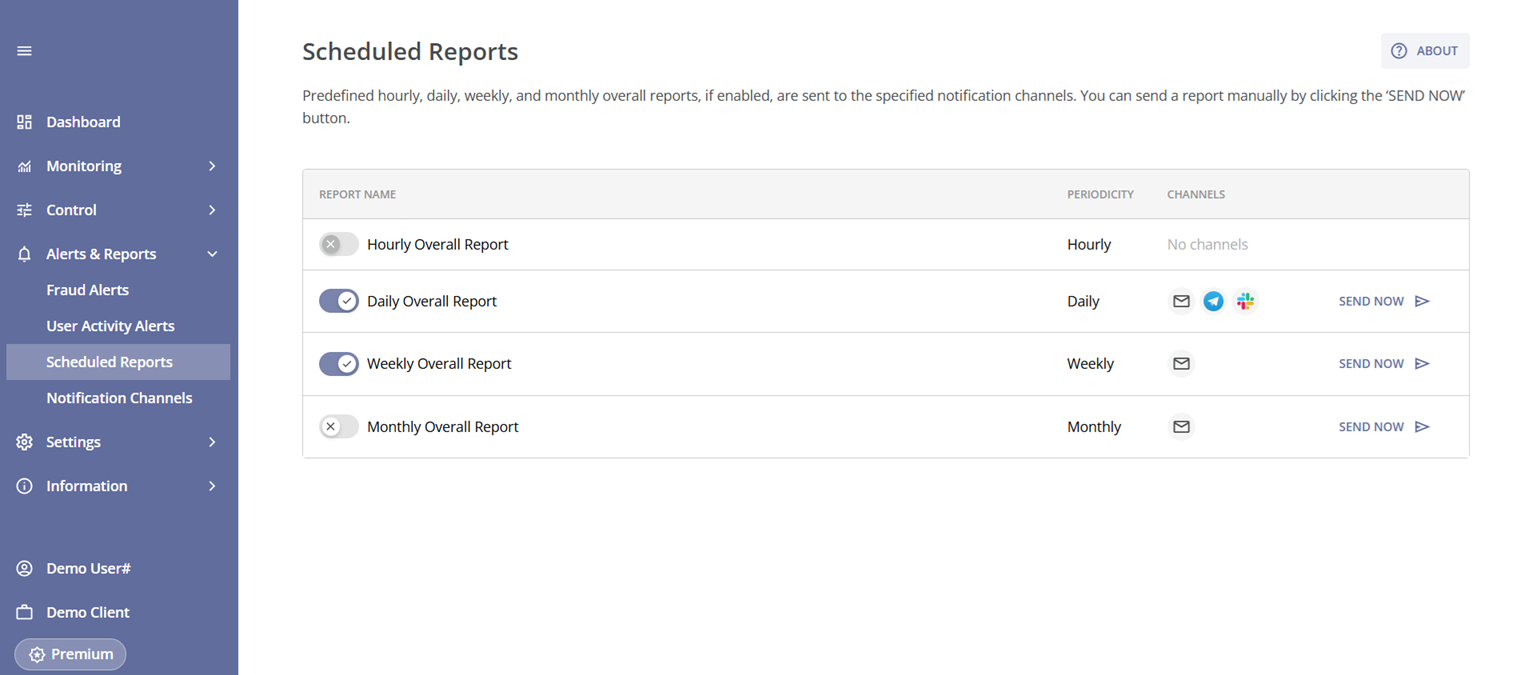Enable the Monthly Overall Report toggle
This screenshot has width=1519, height=675.
coord(338,426)
